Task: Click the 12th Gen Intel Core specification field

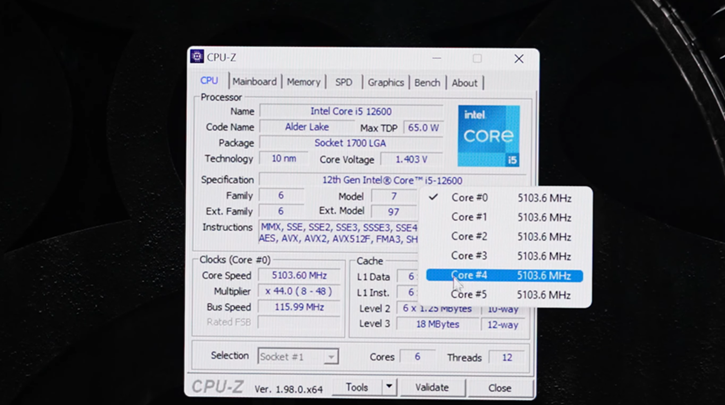Action: pos(392,180)
